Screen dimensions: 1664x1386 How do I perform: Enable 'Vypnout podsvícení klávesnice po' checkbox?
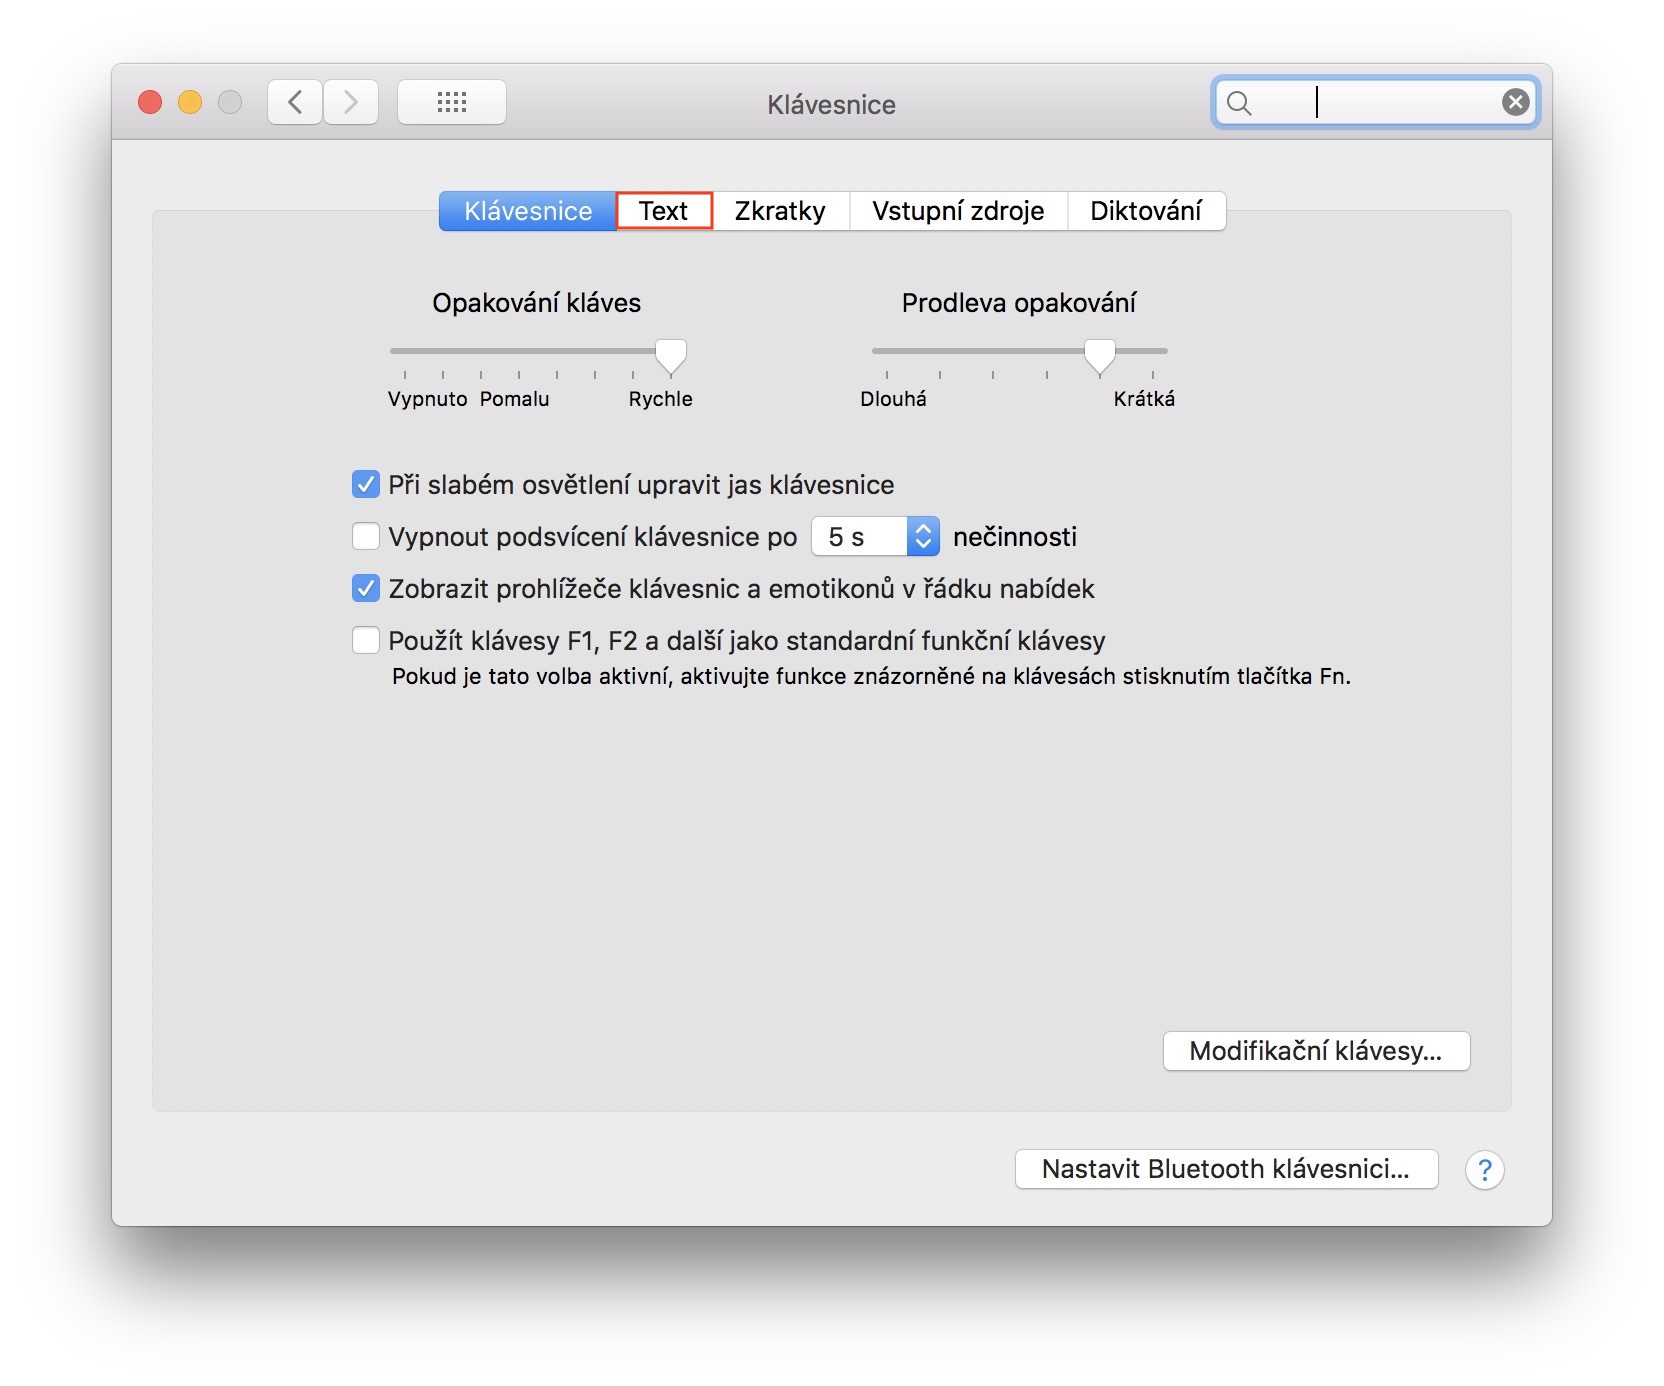(366, 537)
